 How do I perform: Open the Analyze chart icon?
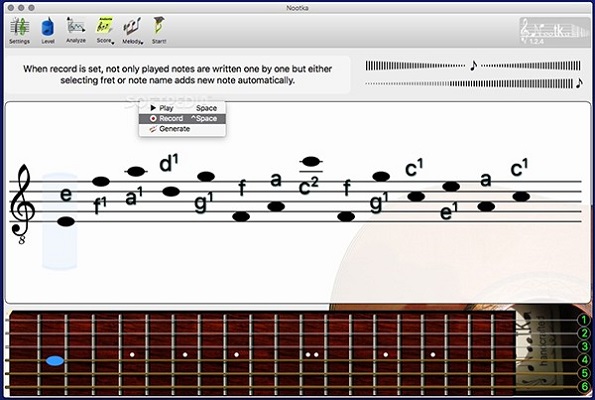click(76, 30)
